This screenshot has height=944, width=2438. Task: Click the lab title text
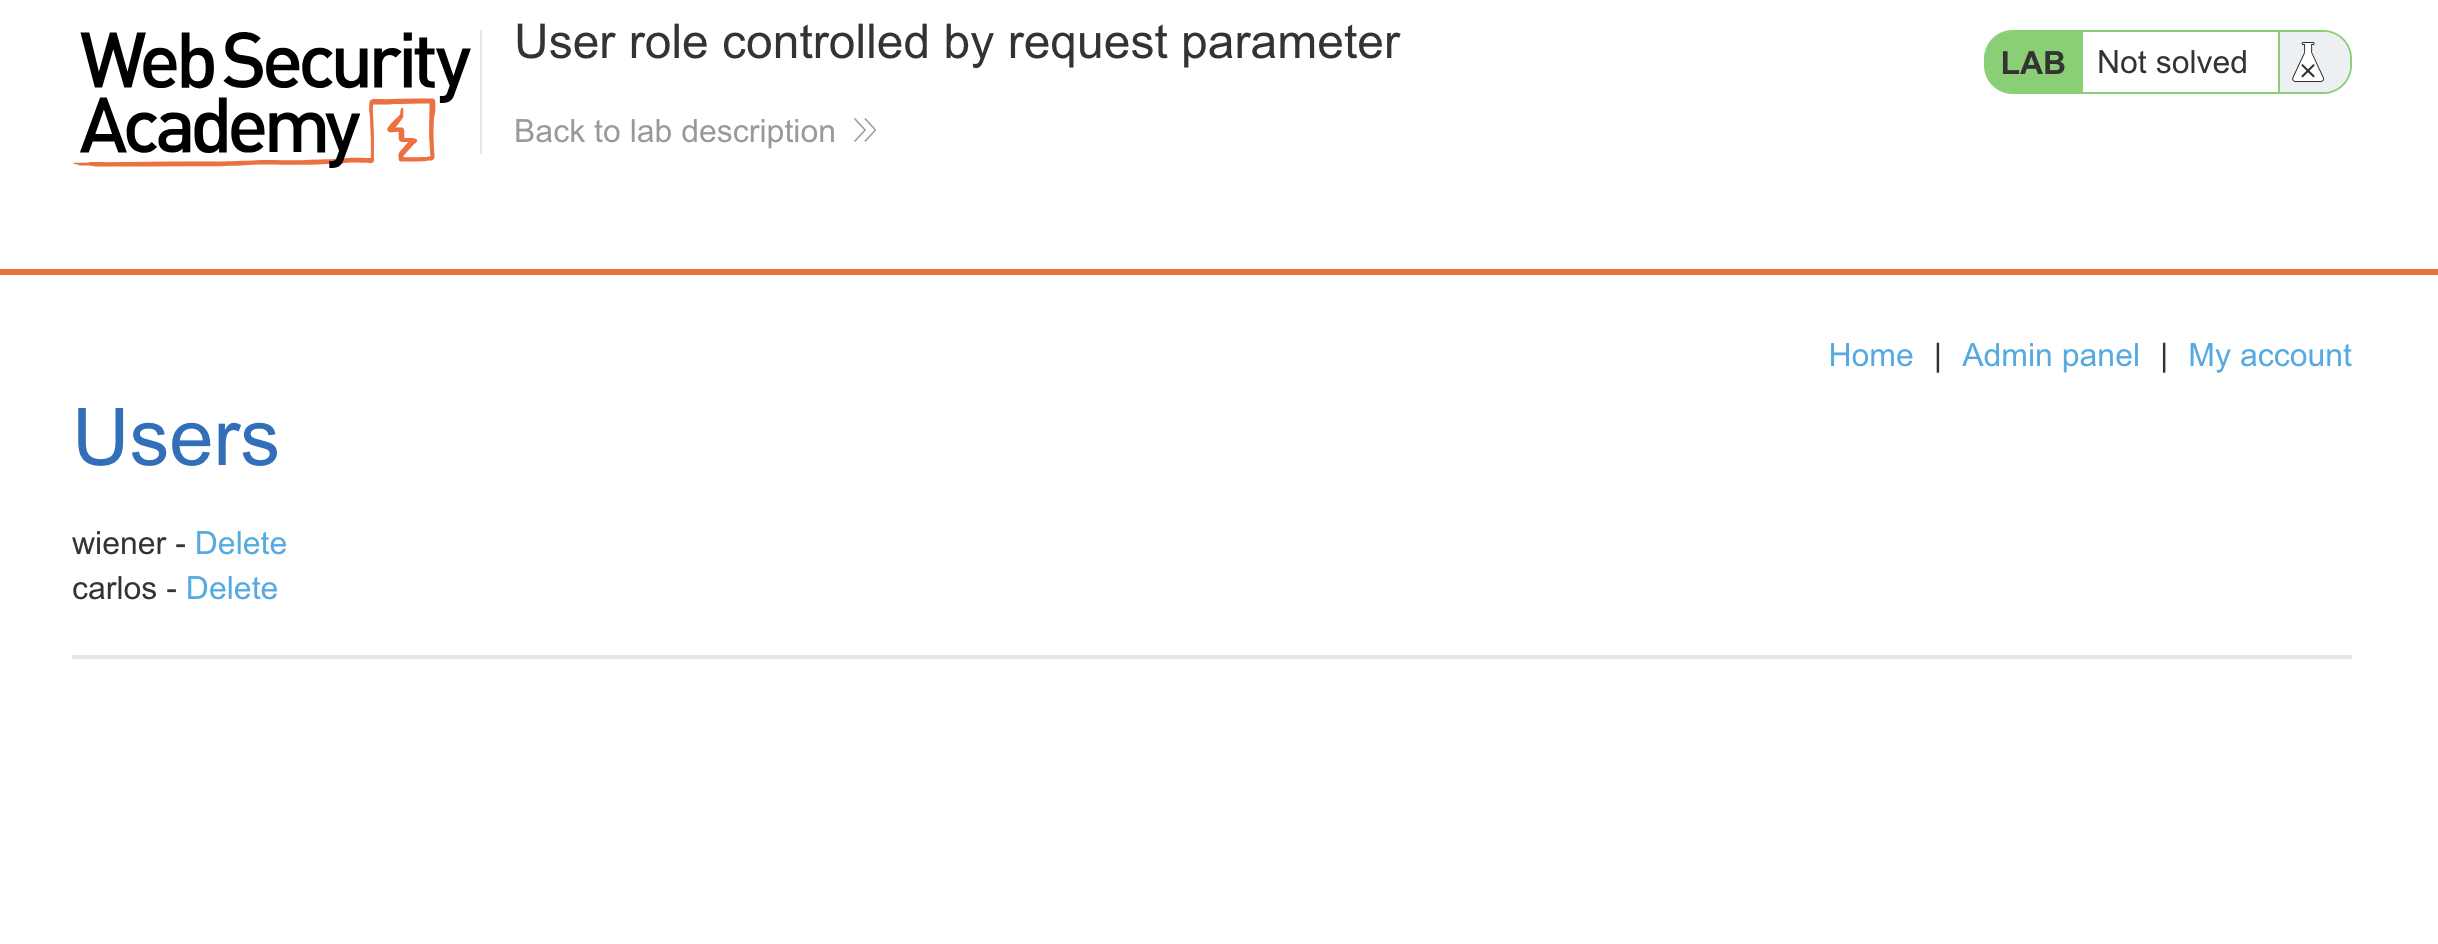[957, 43]
